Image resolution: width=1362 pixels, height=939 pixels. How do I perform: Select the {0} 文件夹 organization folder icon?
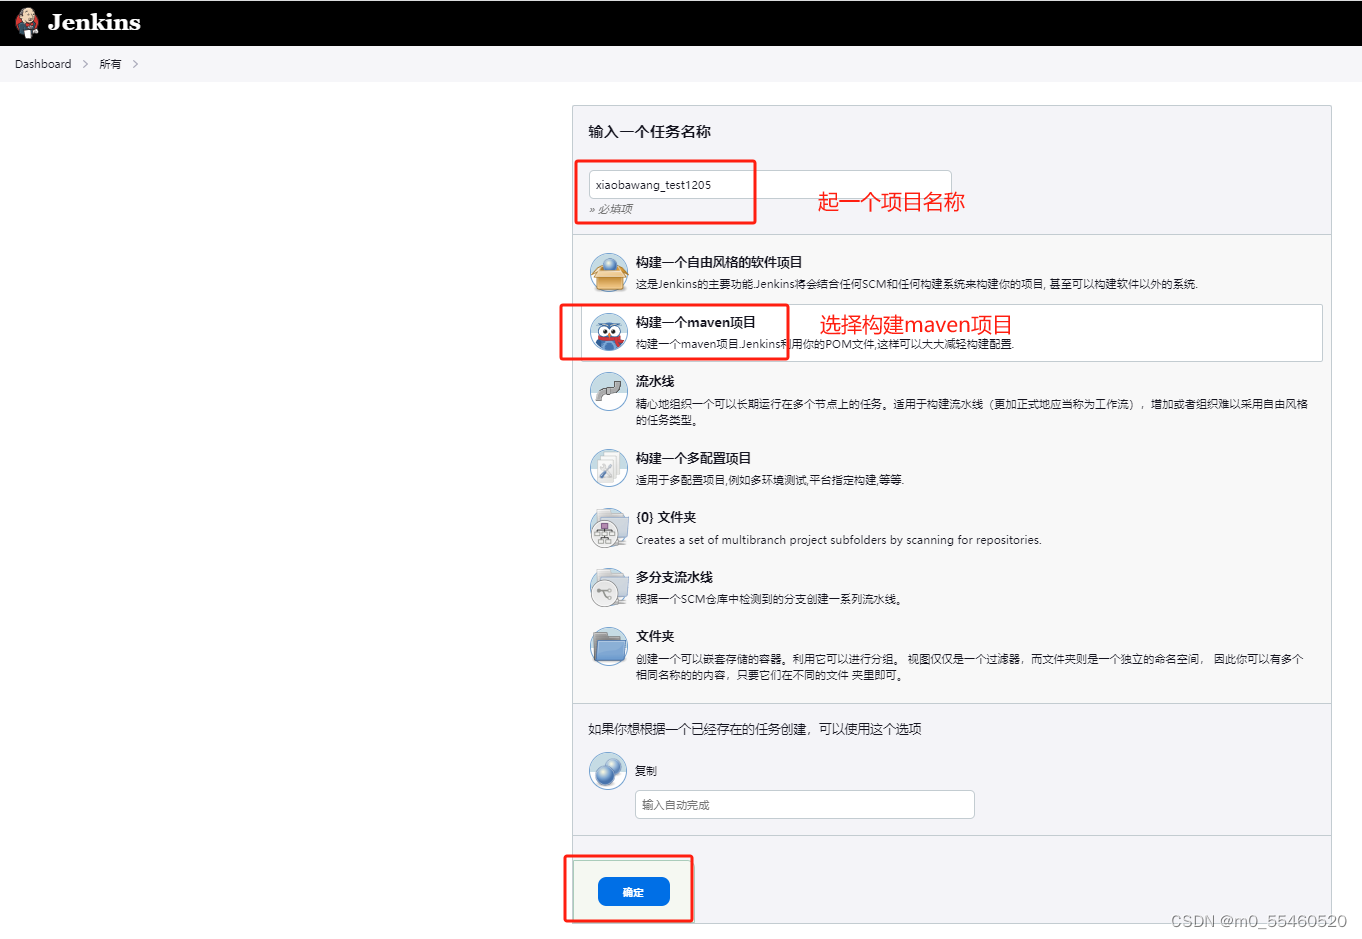609,528
